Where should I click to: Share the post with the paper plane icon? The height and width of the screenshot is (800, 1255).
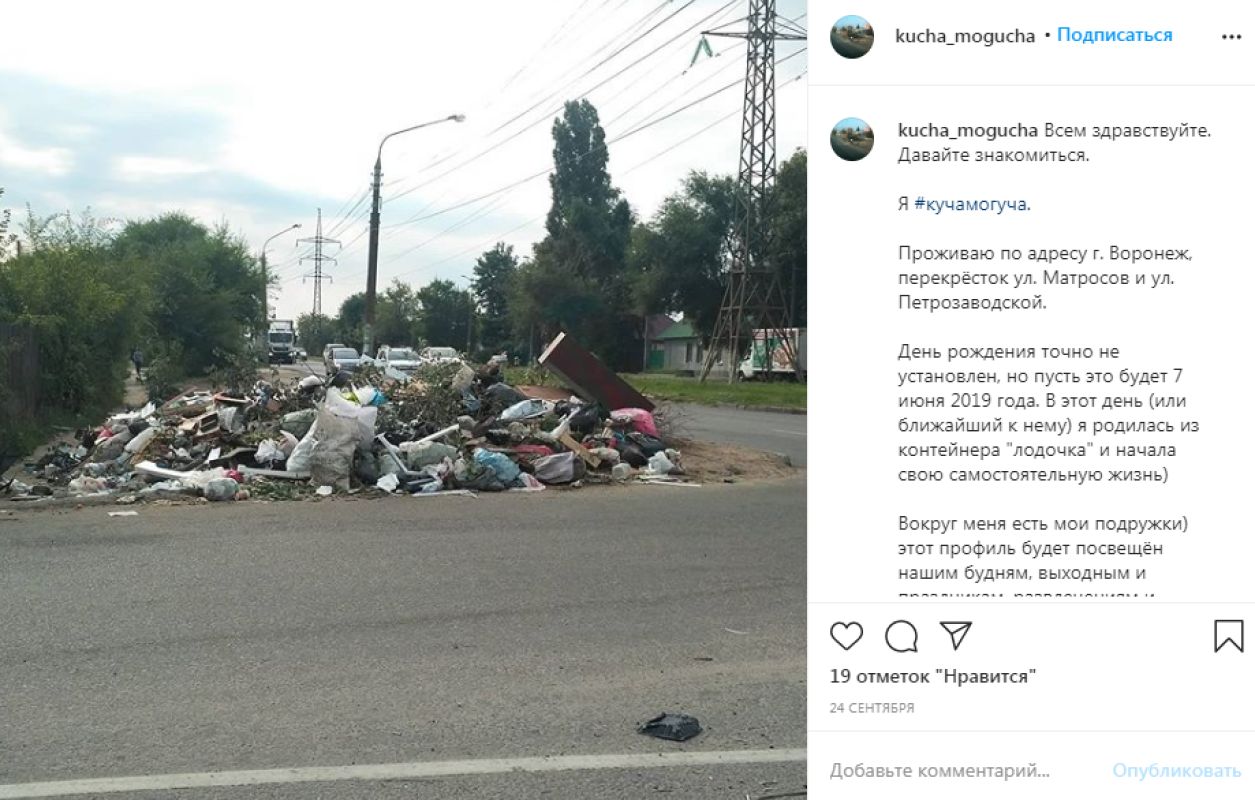[955, 635]
